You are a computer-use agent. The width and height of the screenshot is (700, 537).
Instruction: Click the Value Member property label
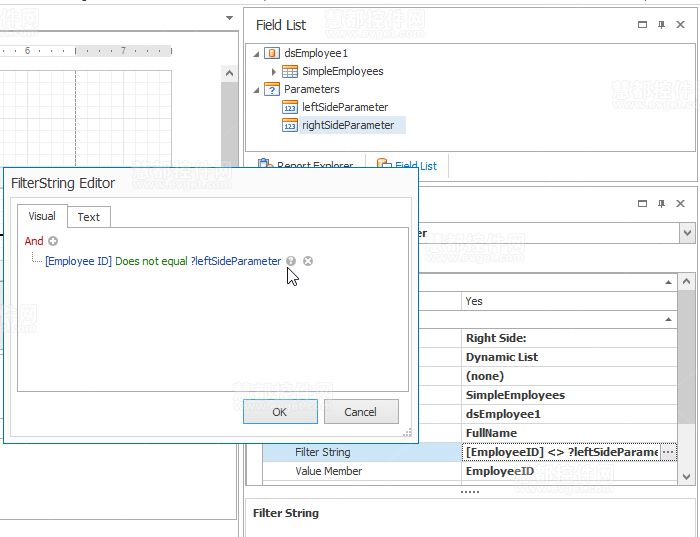(x=329, y=471)
